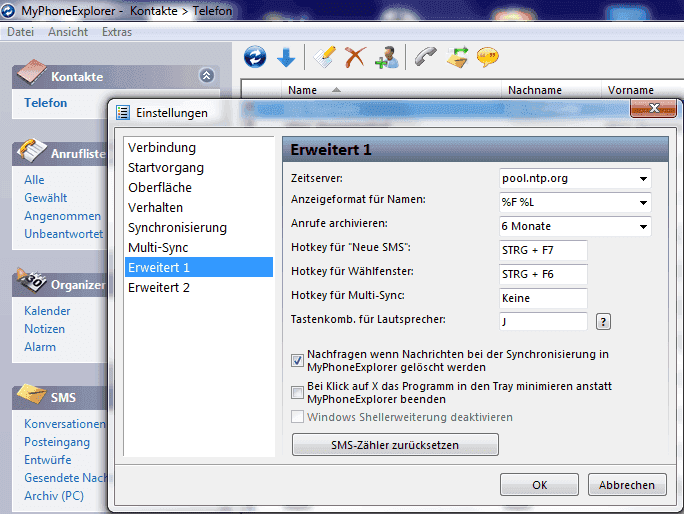
Task: Open SMS Archiv (PC)
Action: (x=54, y=496)
